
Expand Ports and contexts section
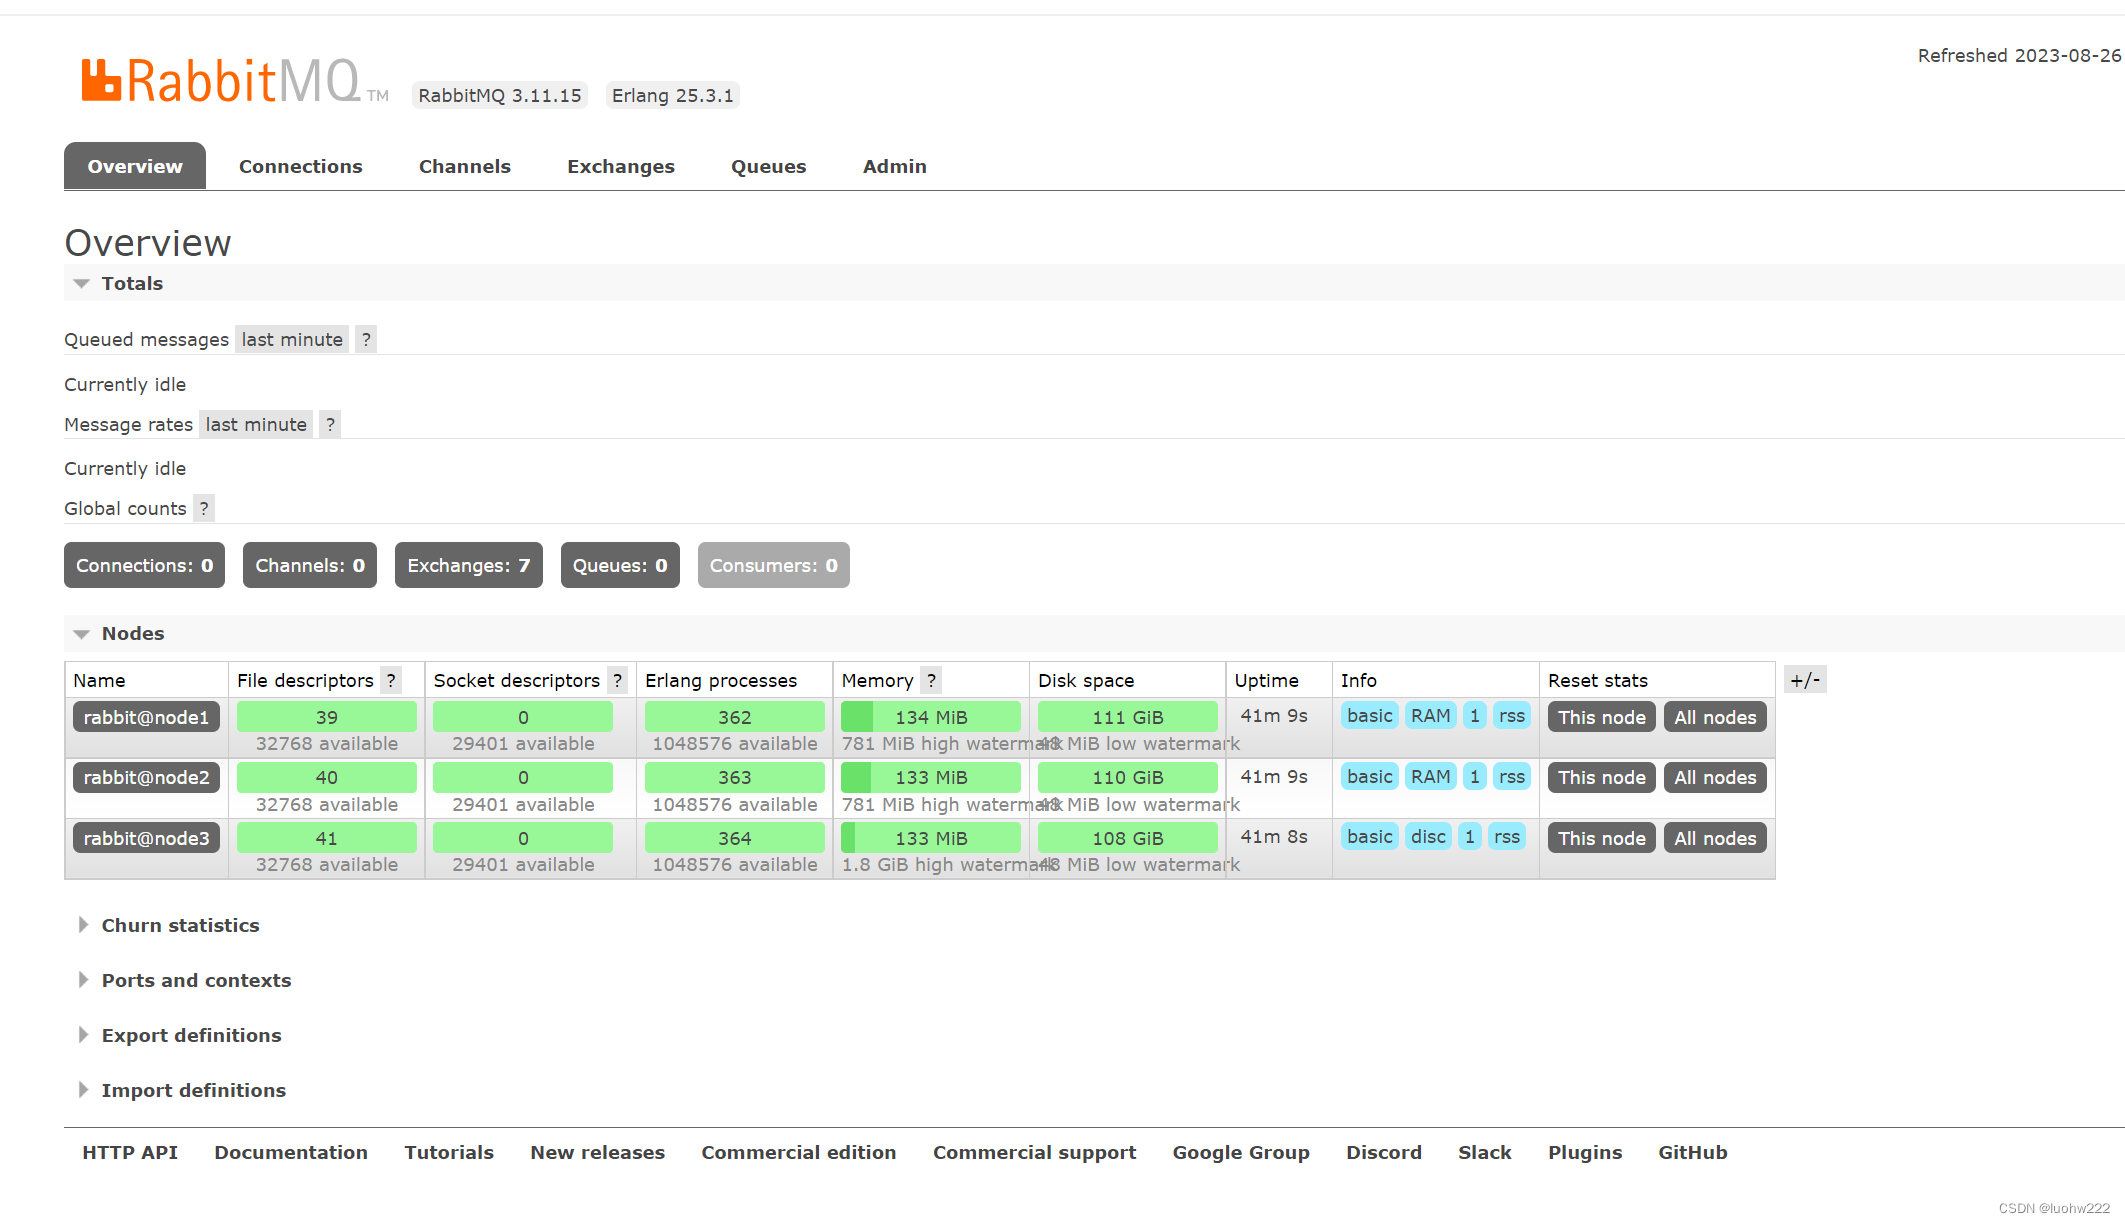pyautogui.click(x=196, y=981)
